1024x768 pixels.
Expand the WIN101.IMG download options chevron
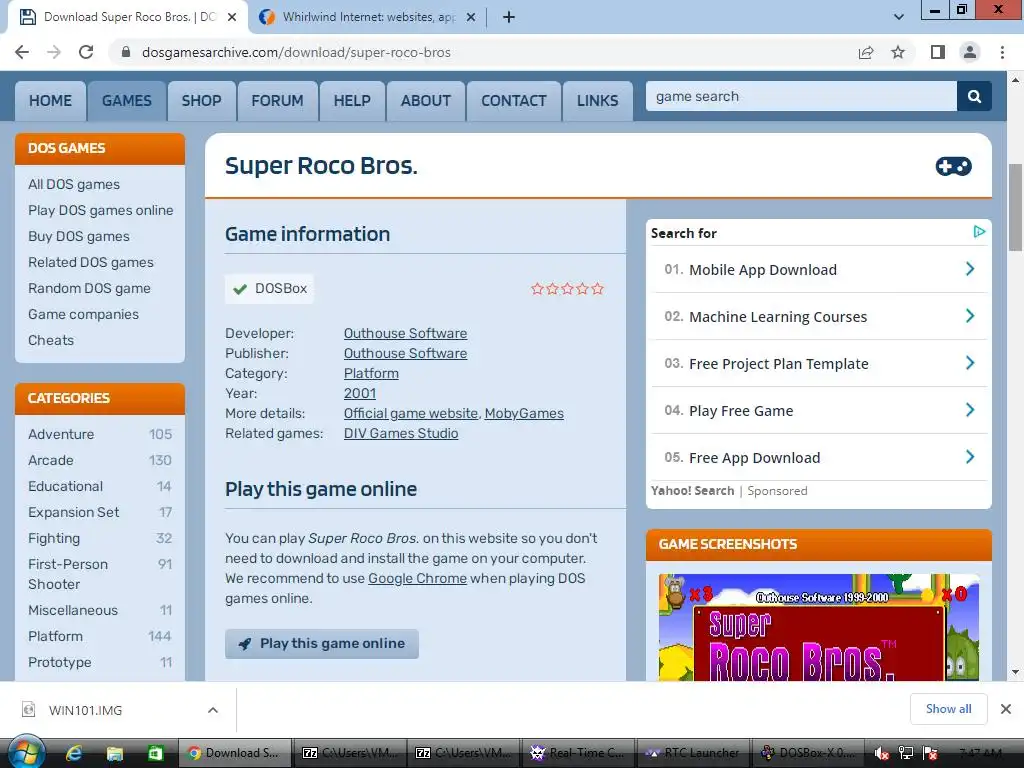click(213, 710)
